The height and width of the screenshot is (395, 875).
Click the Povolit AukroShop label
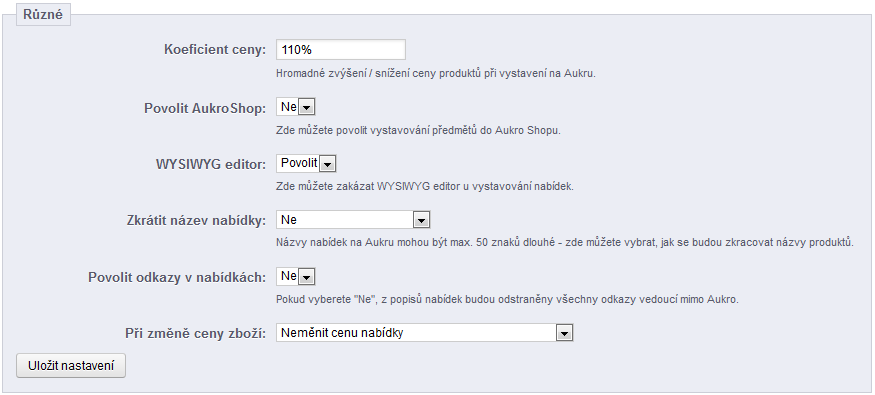pos(205,108)
